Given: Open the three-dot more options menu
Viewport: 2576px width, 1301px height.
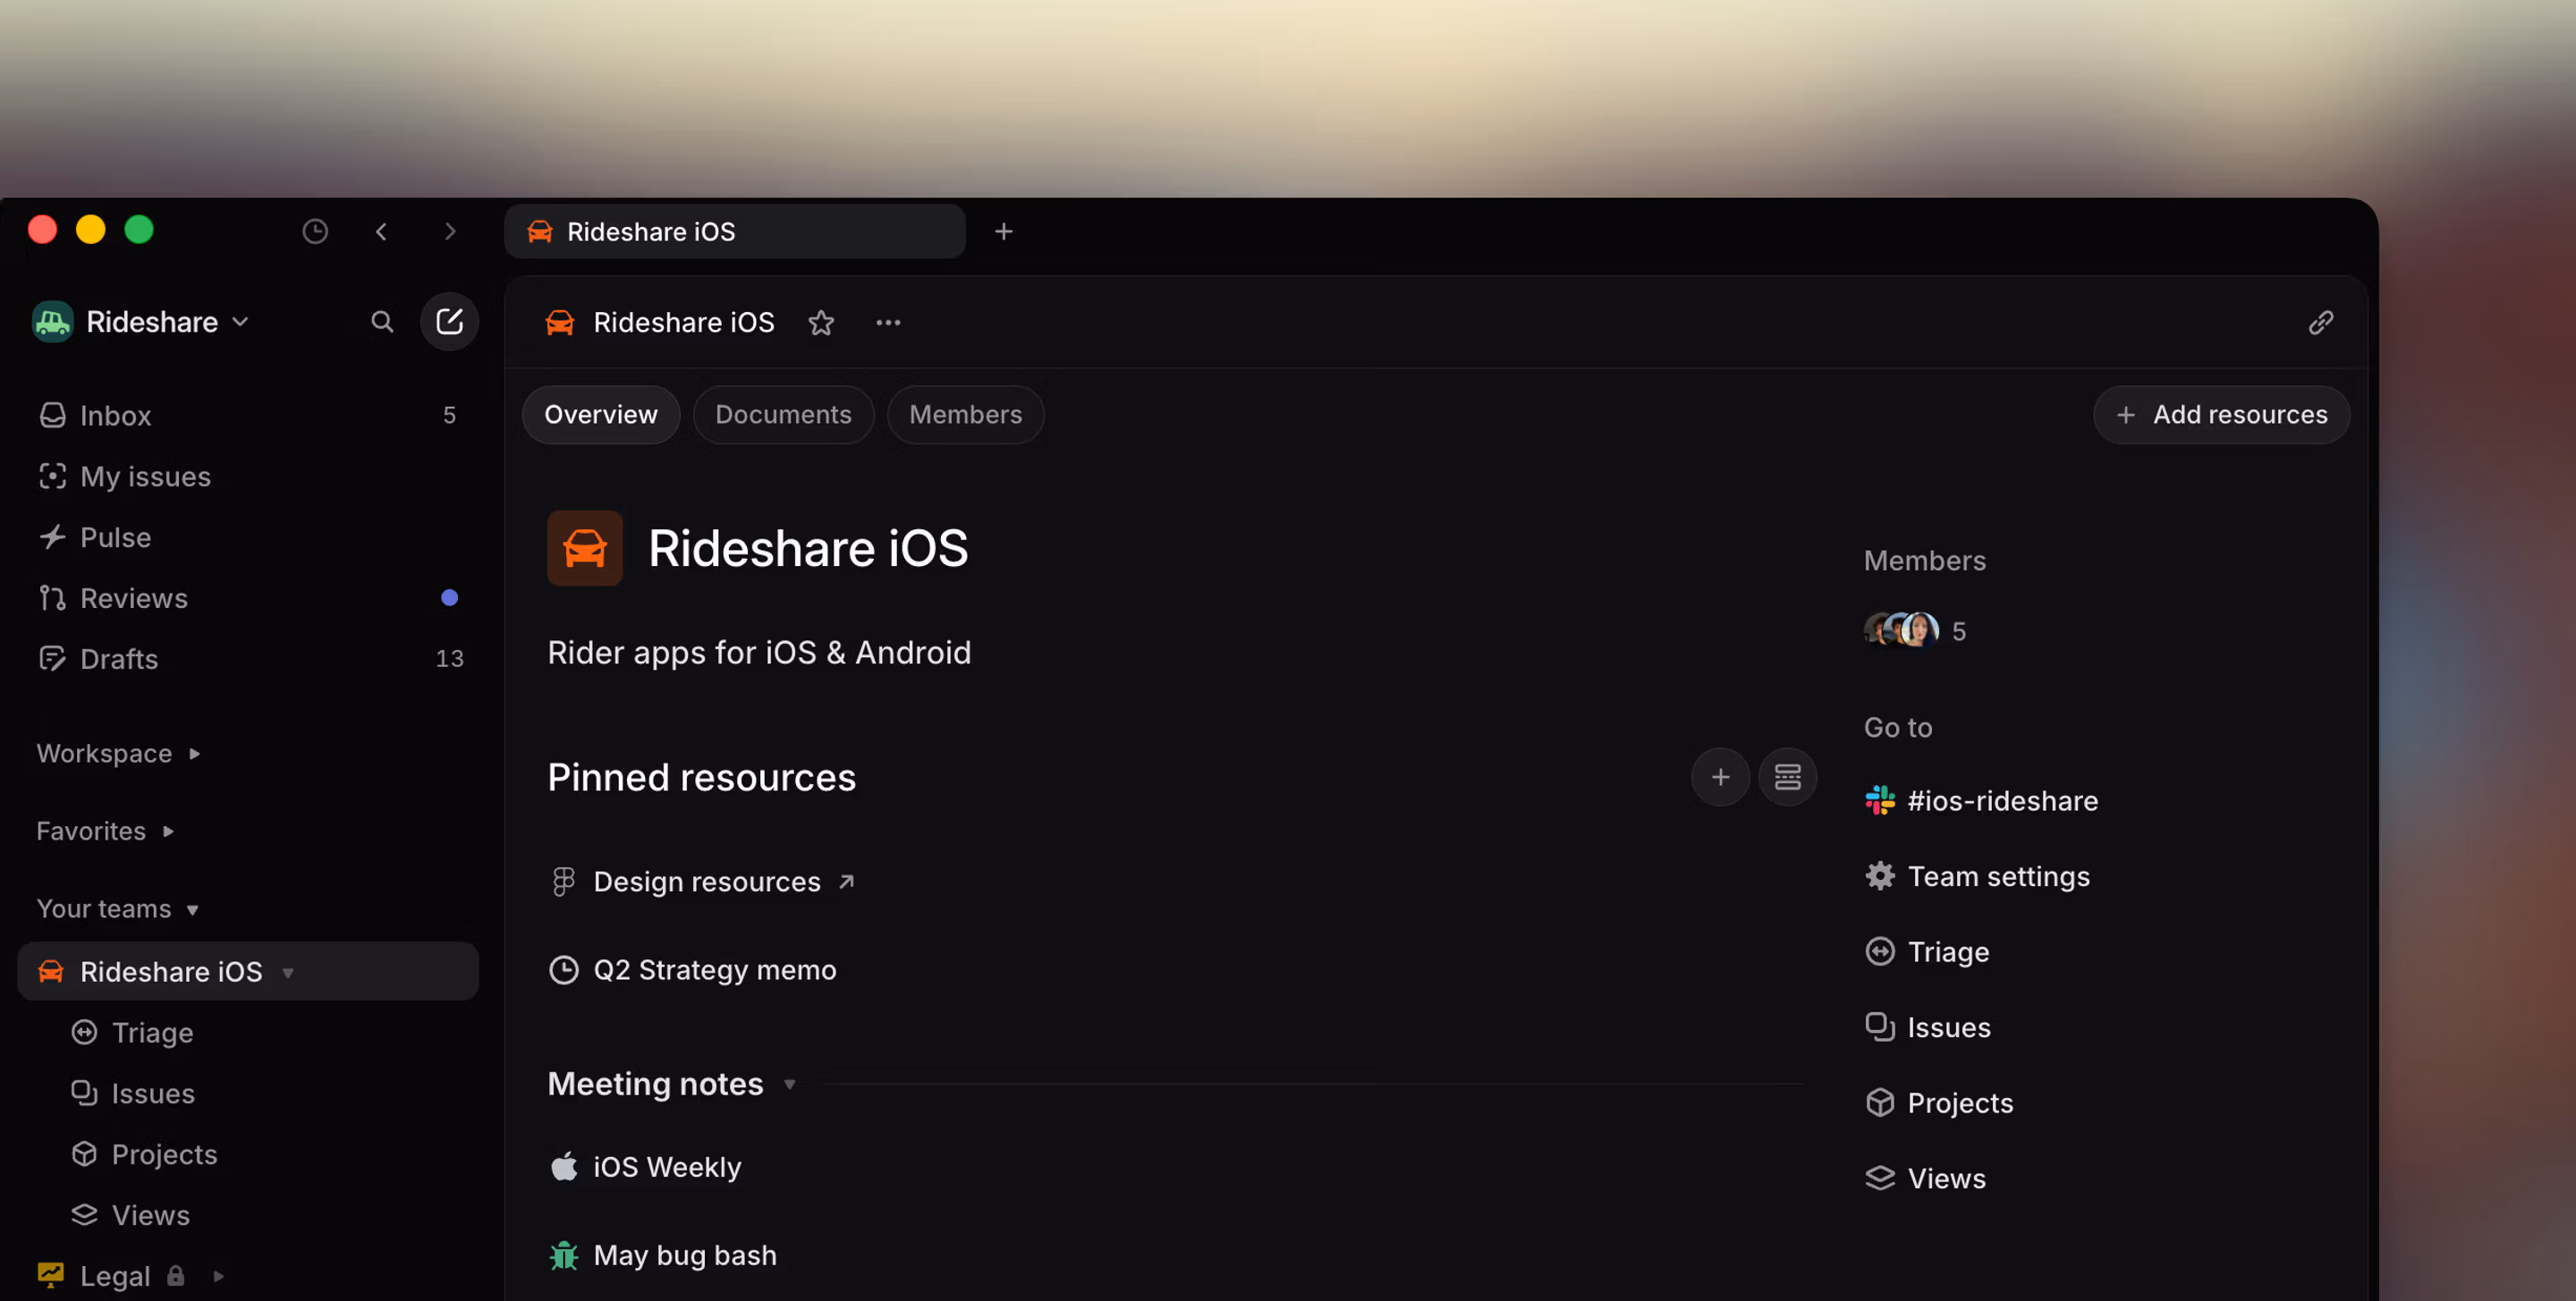Looking at the screenshot, I should pyautogui.click(x=888, y=323).
